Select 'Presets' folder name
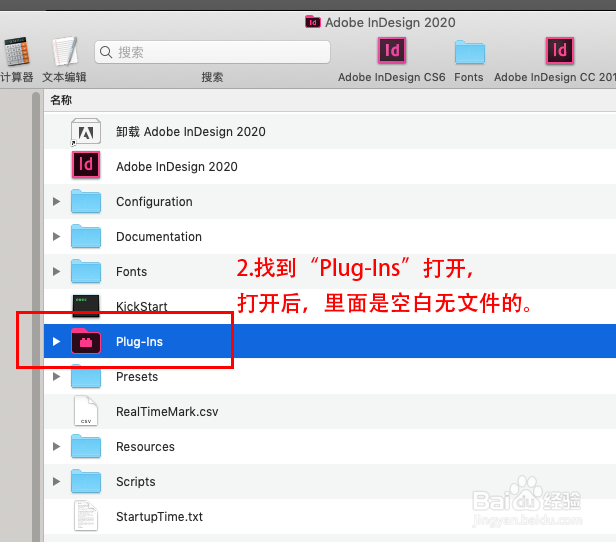Image resolution: width=616 pixels, height=542 pixels. [x=137, y=377]
